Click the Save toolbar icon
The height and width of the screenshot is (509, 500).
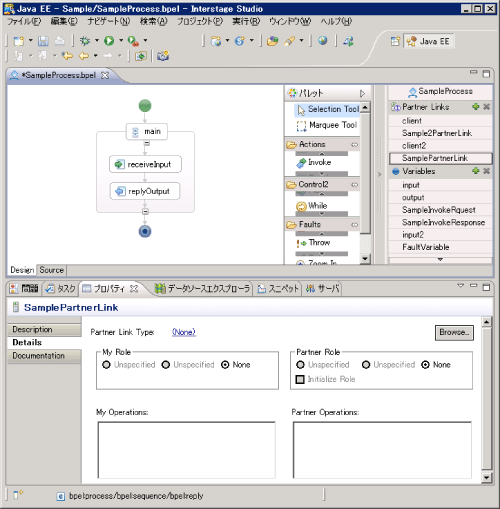(x=43, y=41)
